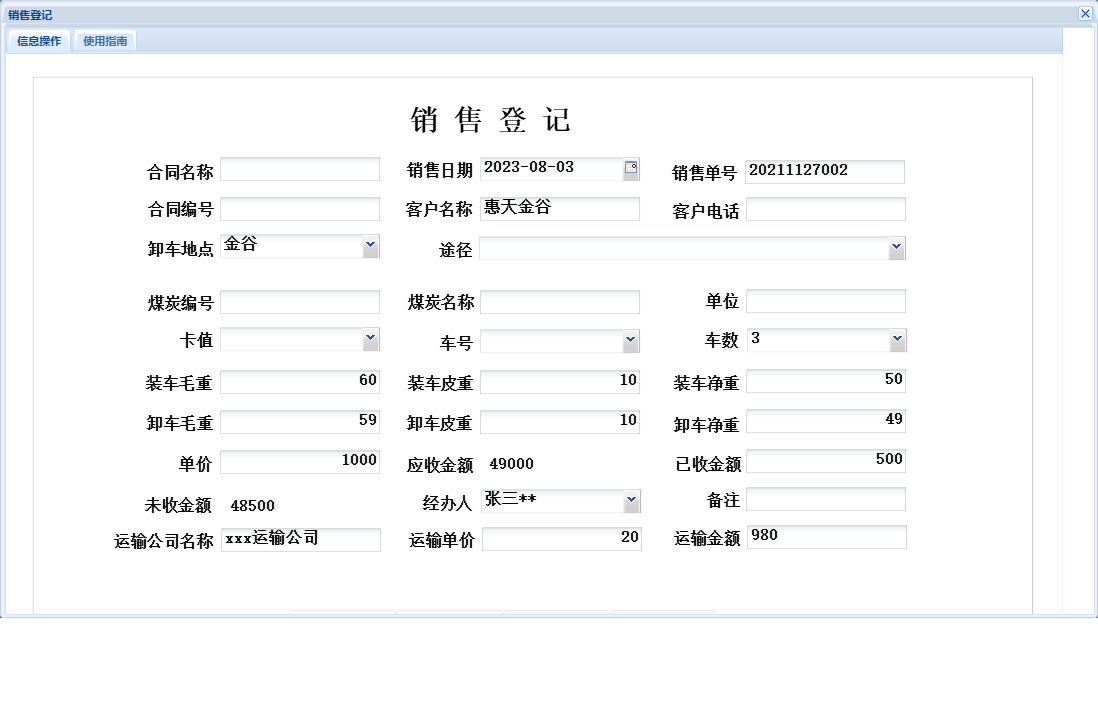Expand the 卡值 dropdown

tap(369, 339)
